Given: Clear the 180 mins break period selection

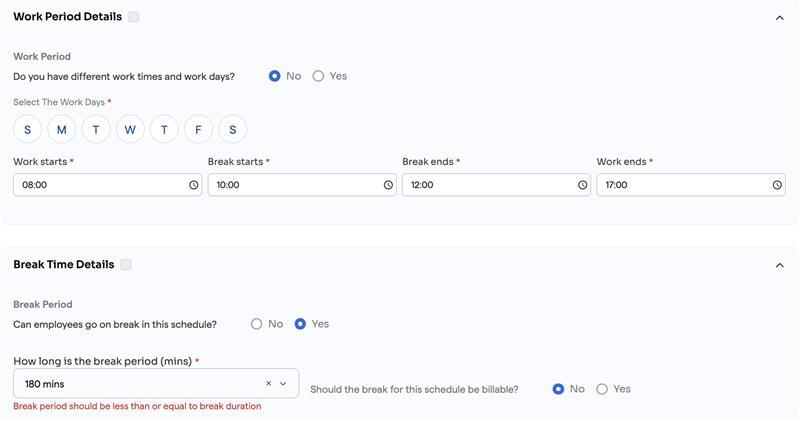Looking at the screenshot, I should pyautogui.click(x=268, y=384).
